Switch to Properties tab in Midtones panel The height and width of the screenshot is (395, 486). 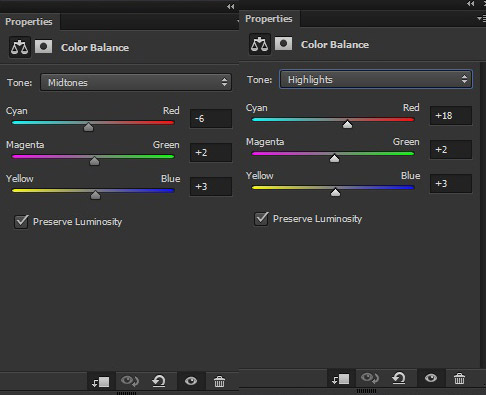pos(29,22)
